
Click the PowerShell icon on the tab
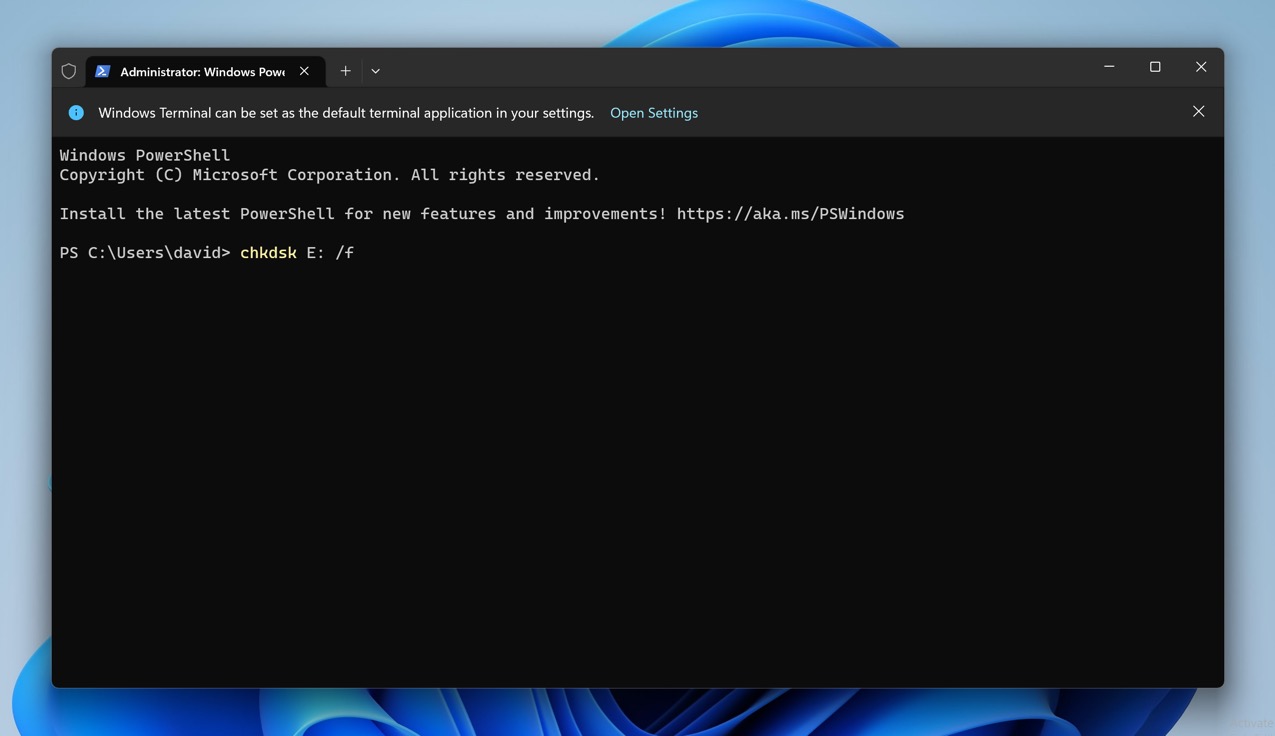pos(102,71)
